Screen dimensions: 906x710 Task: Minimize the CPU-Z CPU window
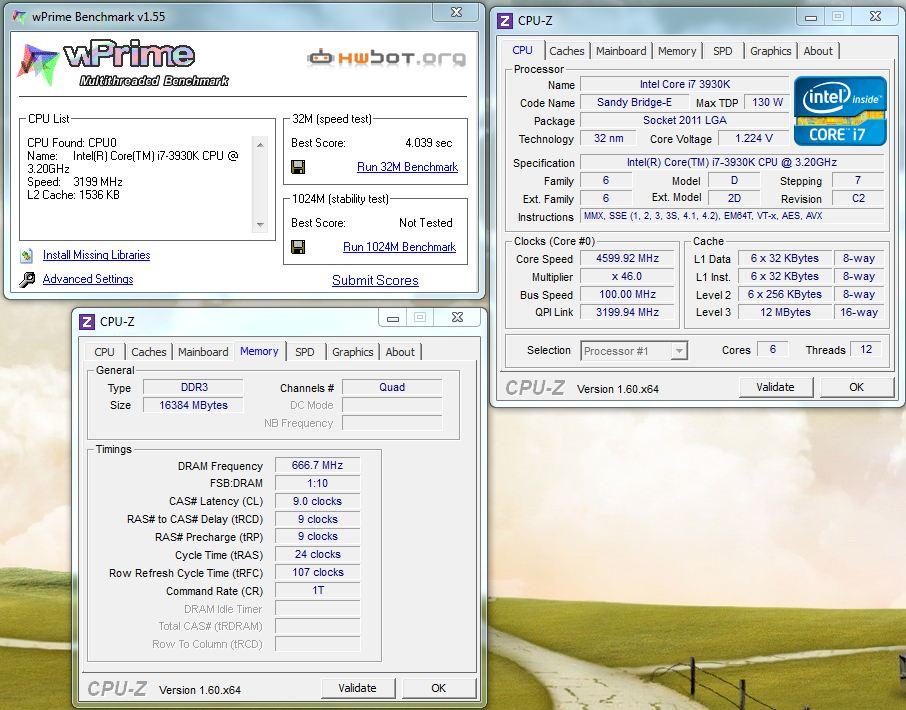tap(811, 17)
